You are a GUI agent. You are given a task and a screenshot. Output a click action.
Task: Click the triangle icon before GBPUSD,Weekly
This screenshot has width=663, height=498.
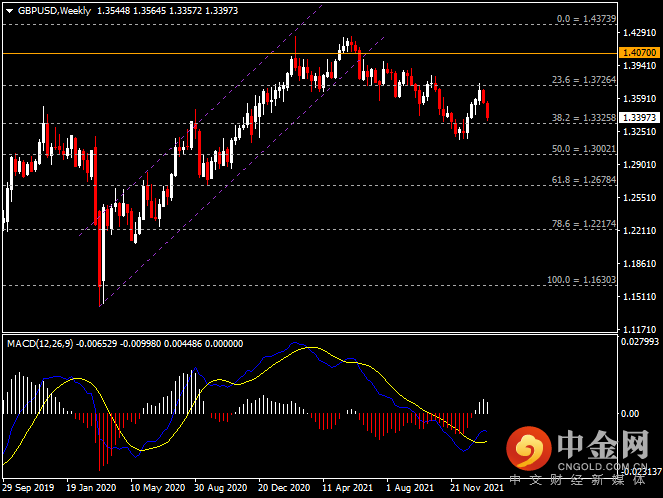click(x=8, y=10)
